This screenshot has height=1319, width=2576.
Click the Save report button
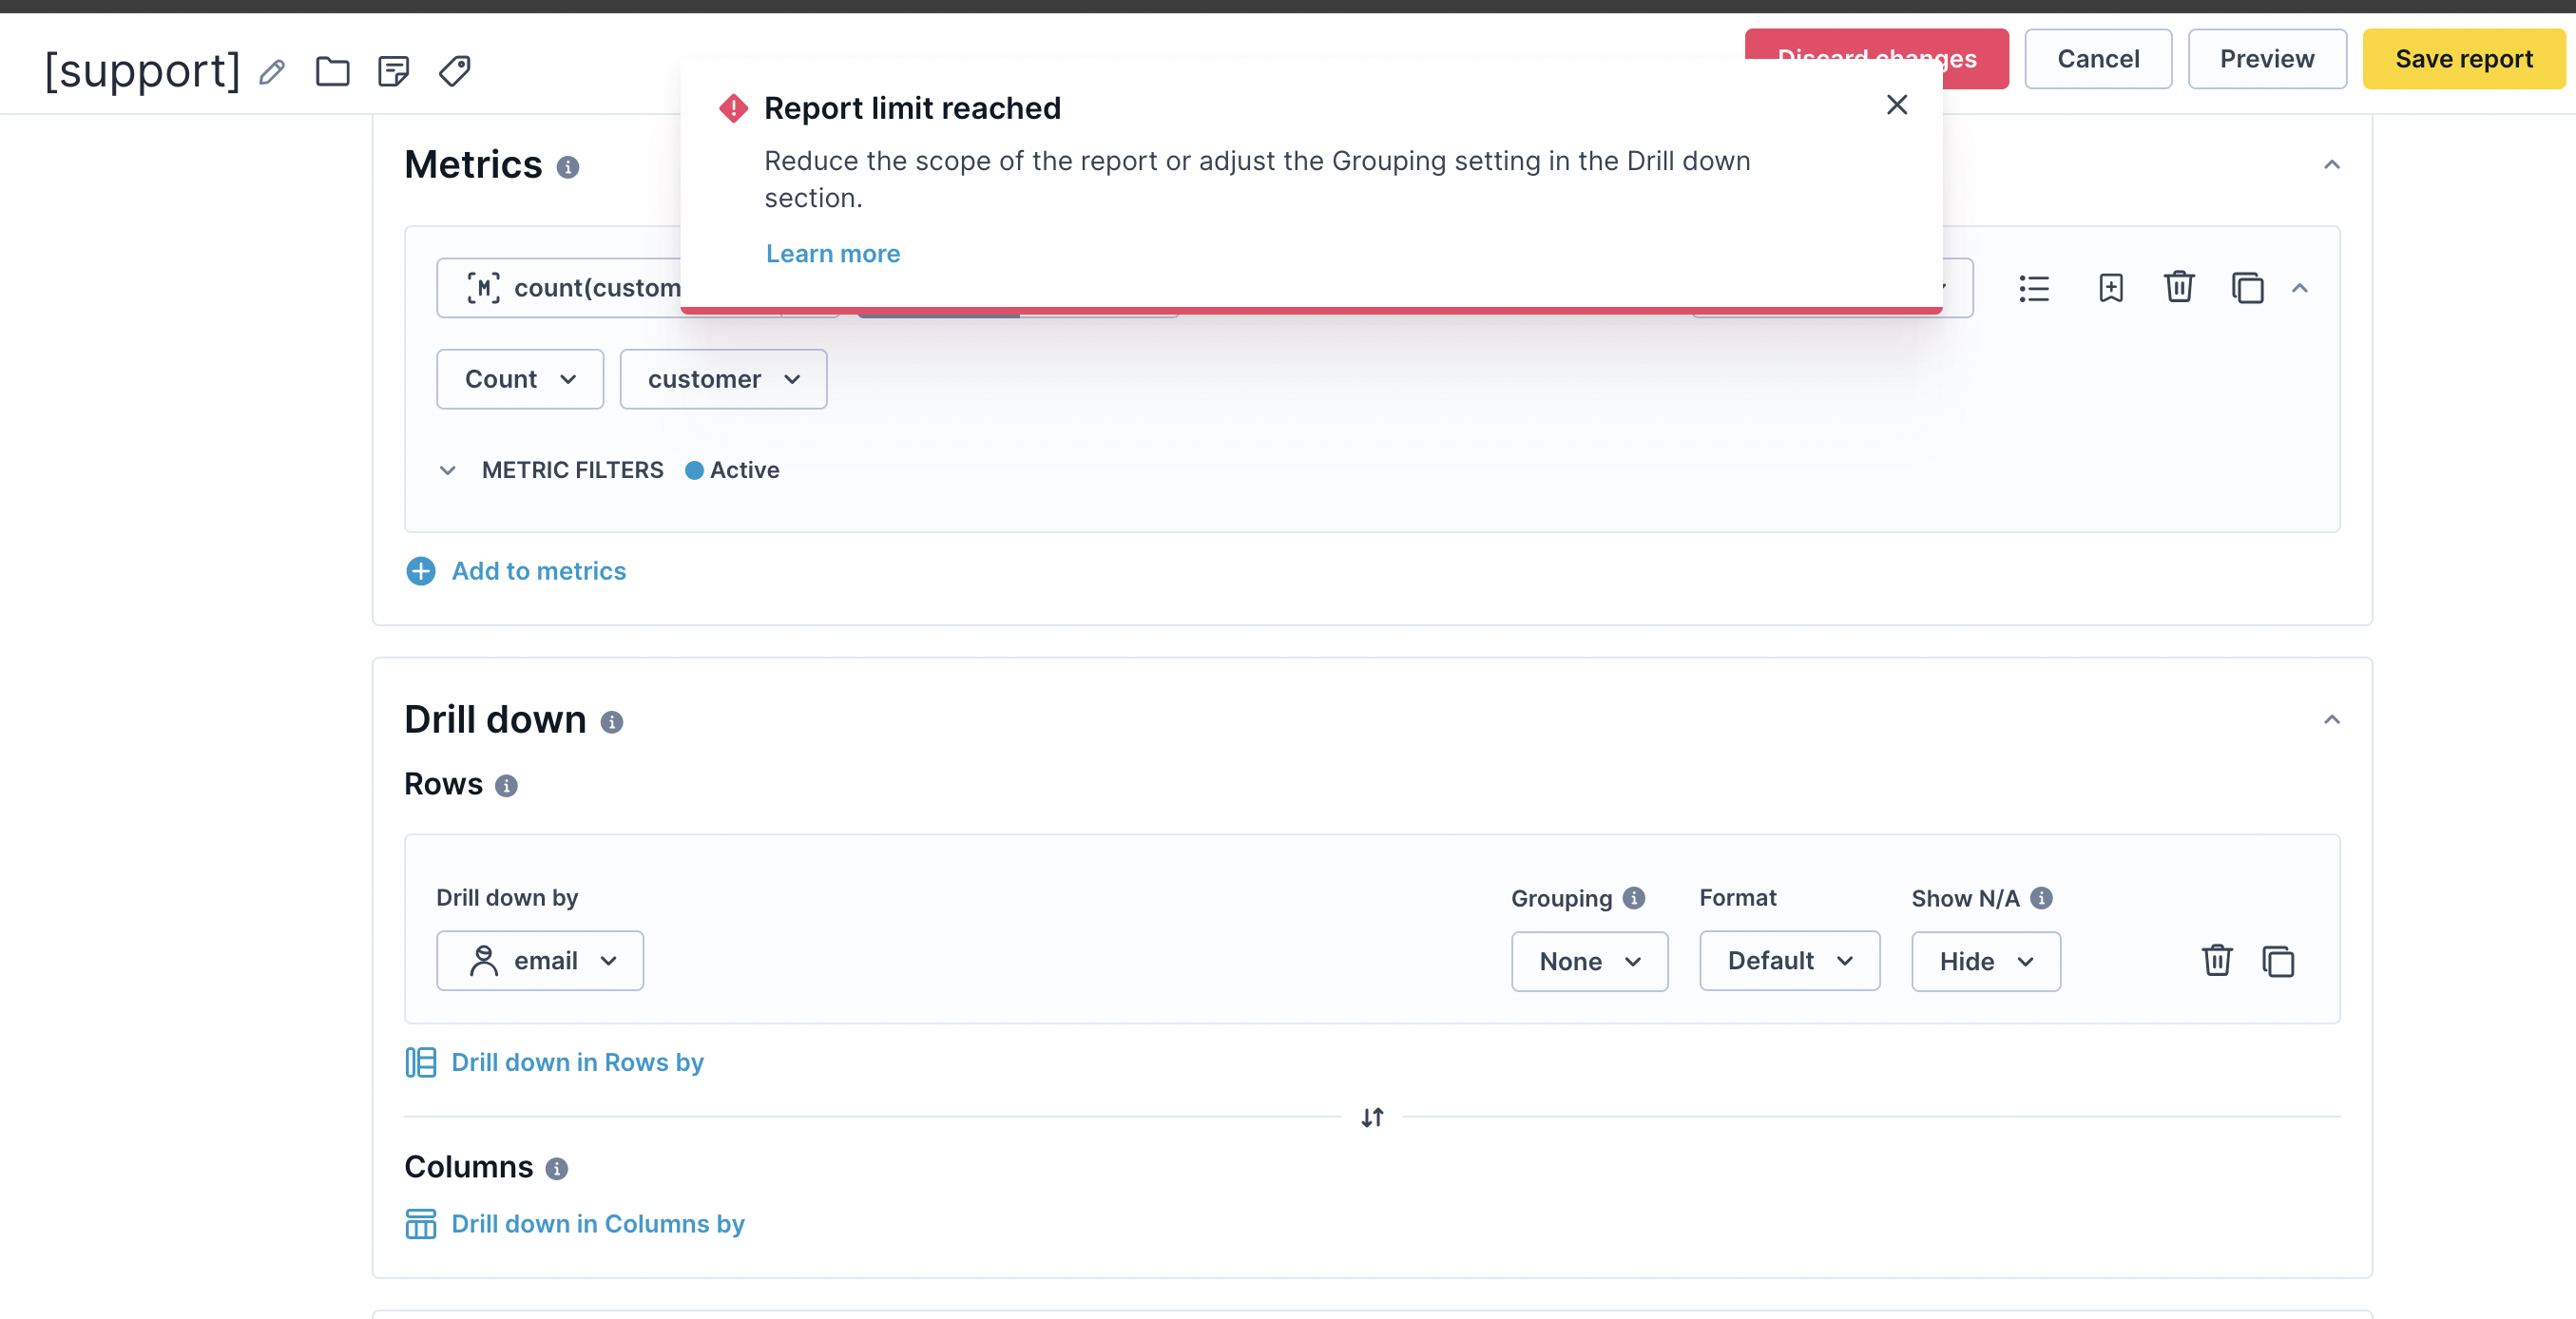[2463, 59]
